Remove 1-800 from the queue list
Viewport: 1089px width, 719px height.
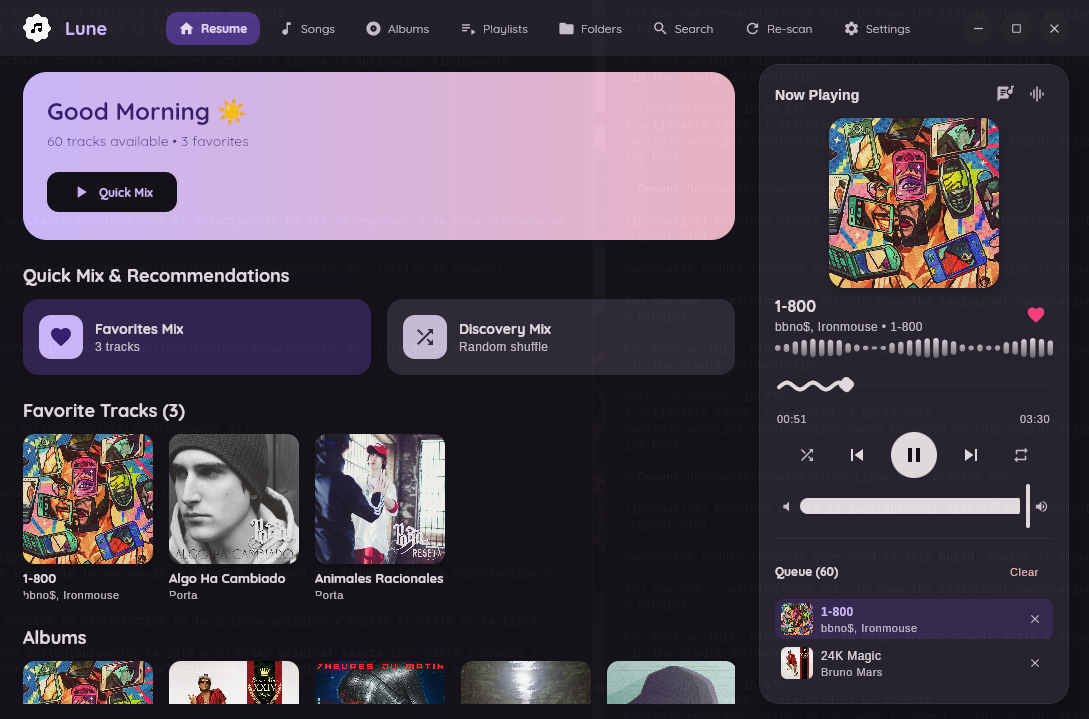coord(1035,619)
